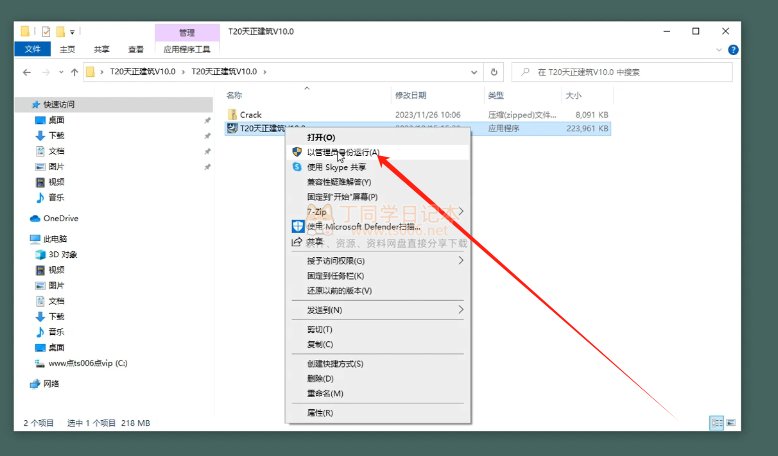Click the T20天正建筑 application file icon

[232, 129]
